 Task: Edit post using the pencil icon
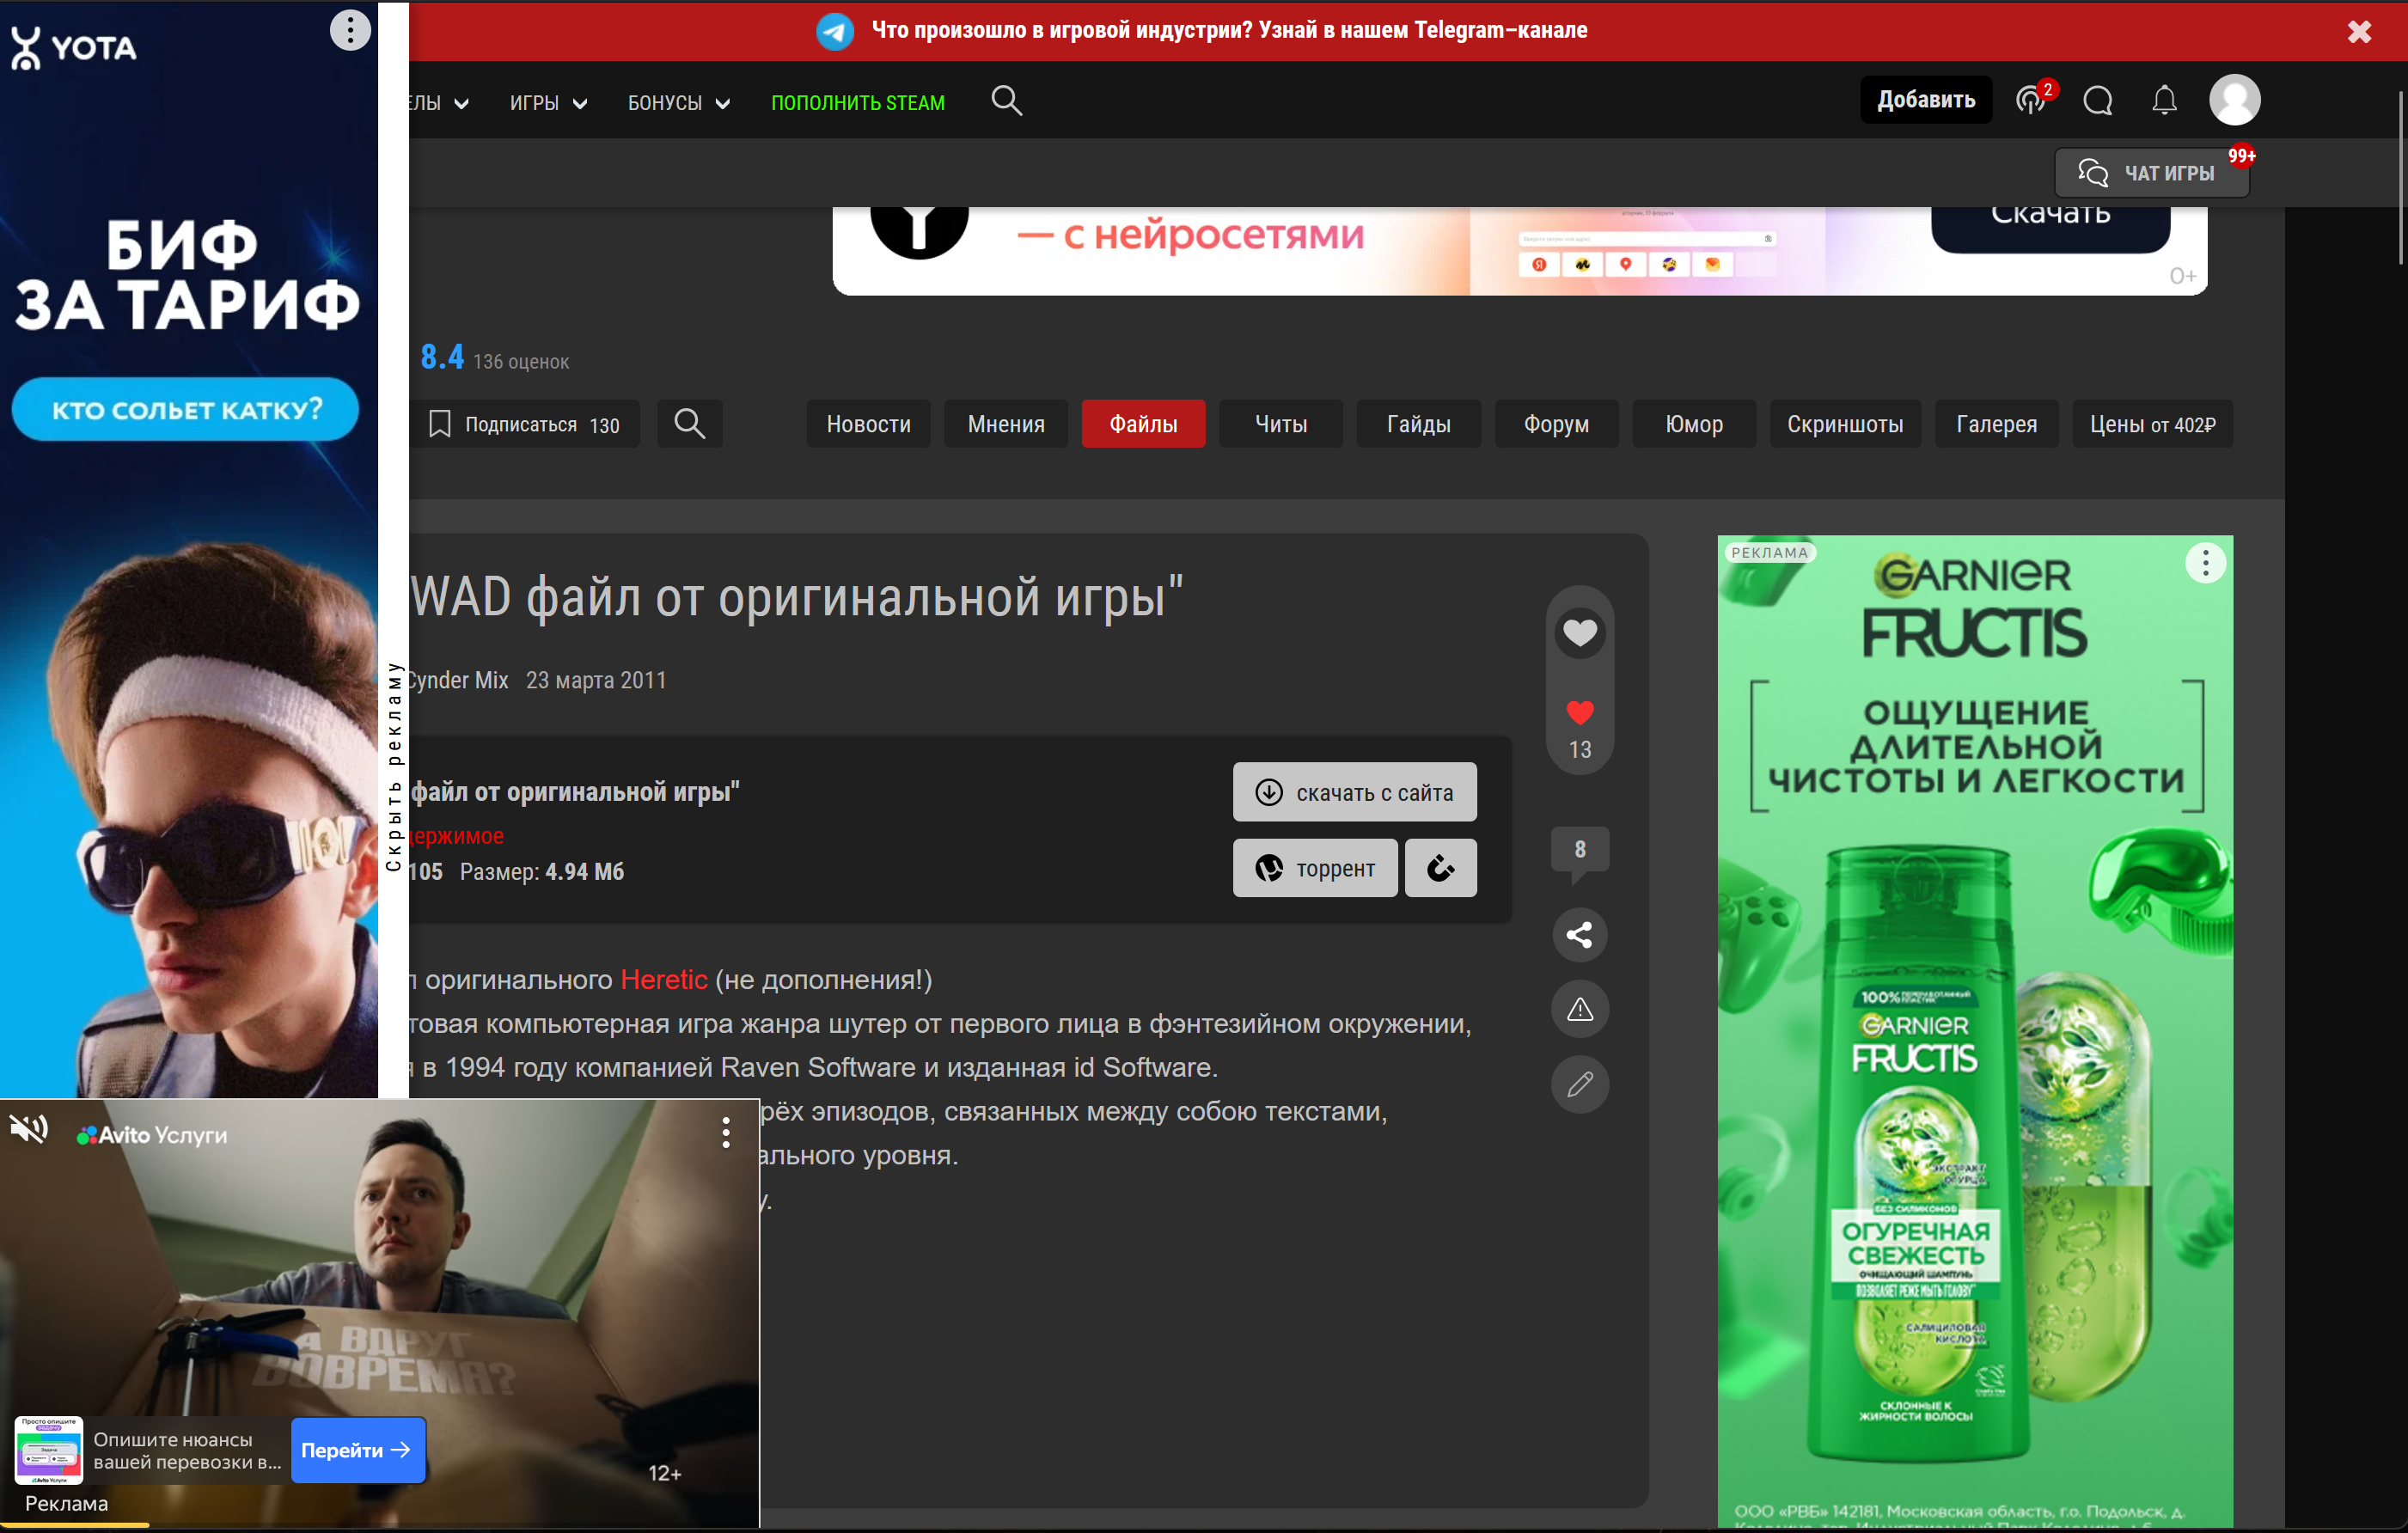coord(1579,1084)
